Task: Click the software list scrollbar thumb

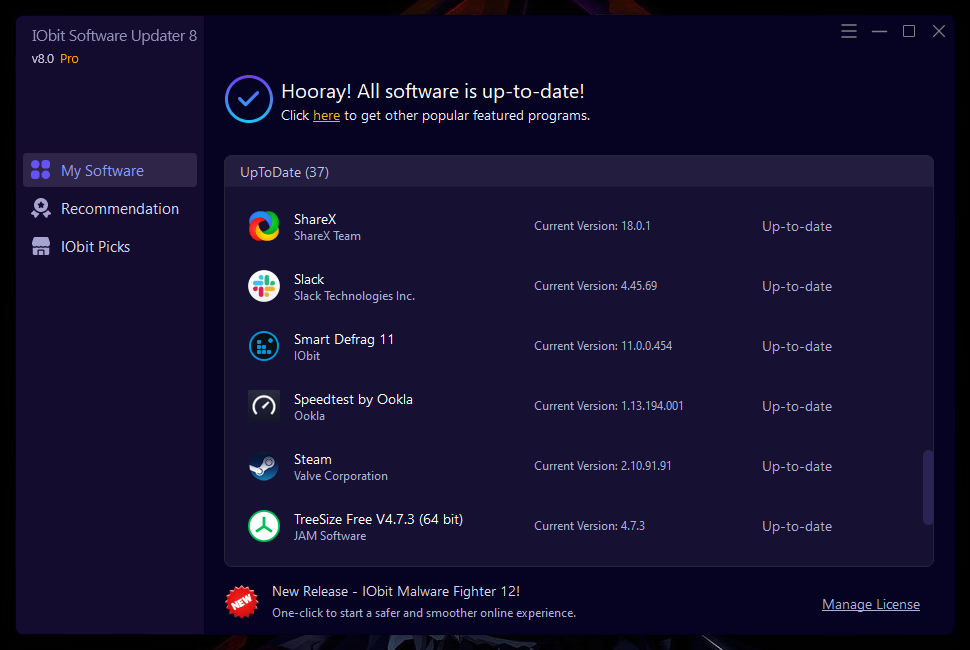Action: [x=927, y=487]
